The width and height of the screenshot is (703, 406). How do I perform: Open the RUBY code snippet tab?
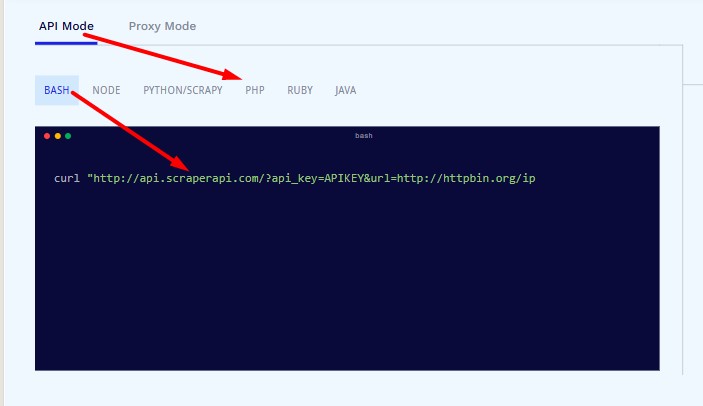click(x=300, y=90)
